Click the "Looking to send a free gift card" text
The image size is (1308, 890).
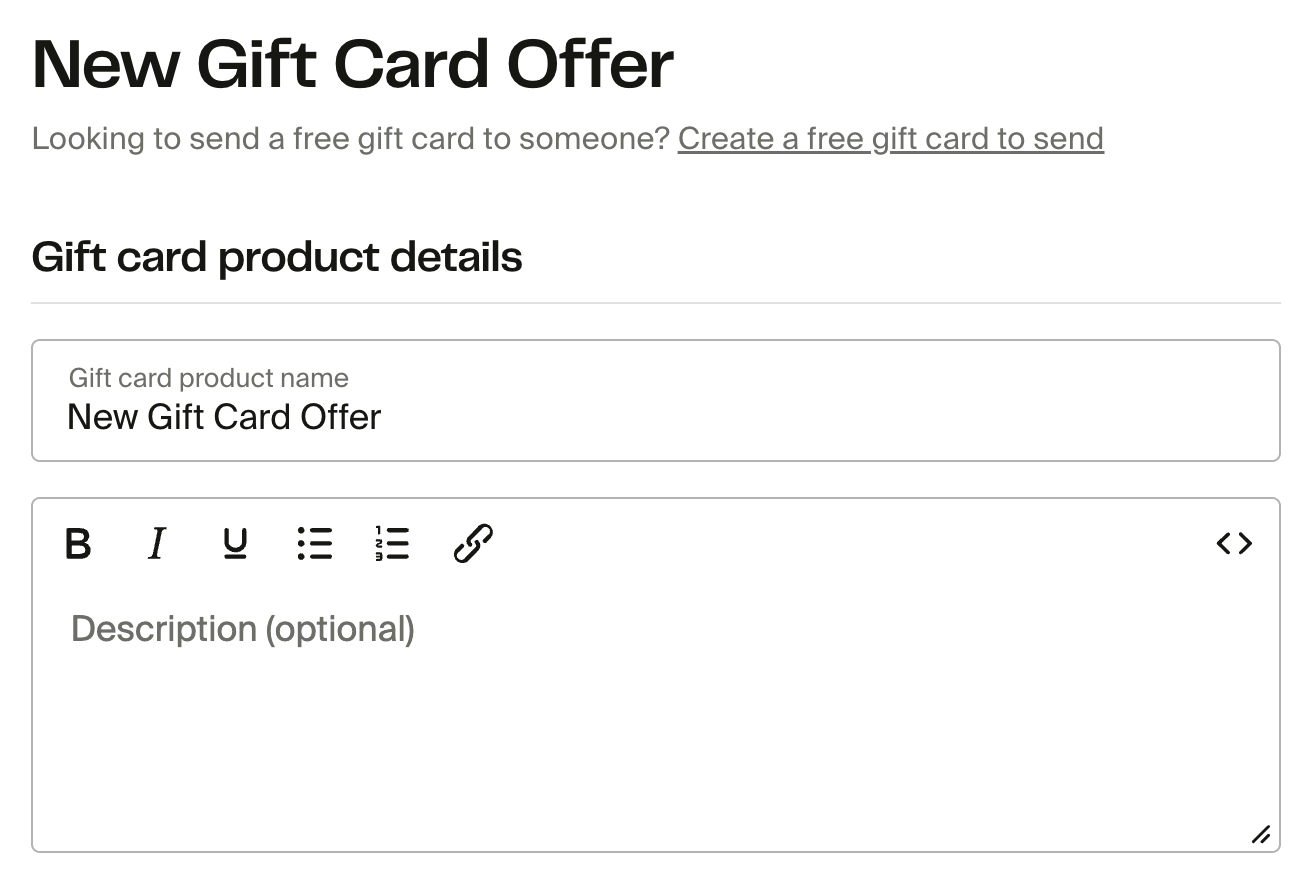[350, 139]
